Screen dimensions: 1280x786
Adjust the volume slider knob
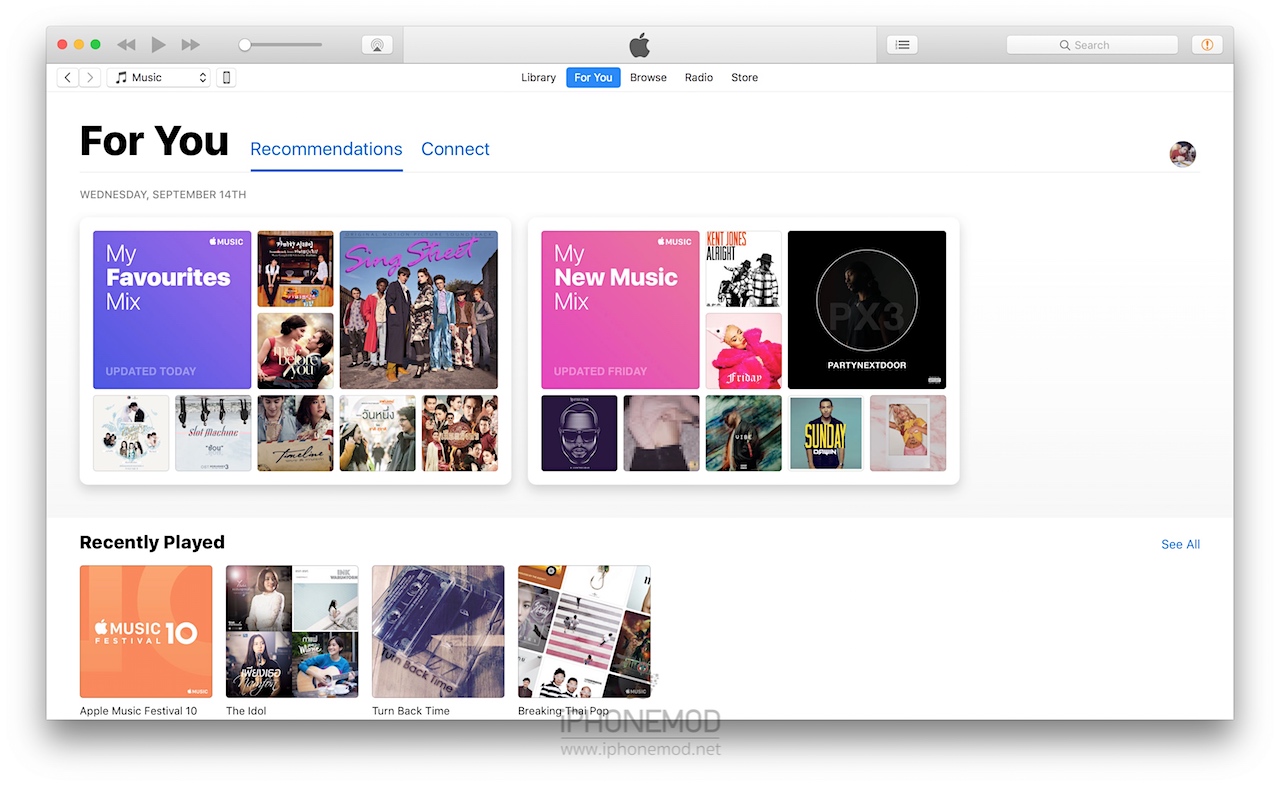coord(244,45)
